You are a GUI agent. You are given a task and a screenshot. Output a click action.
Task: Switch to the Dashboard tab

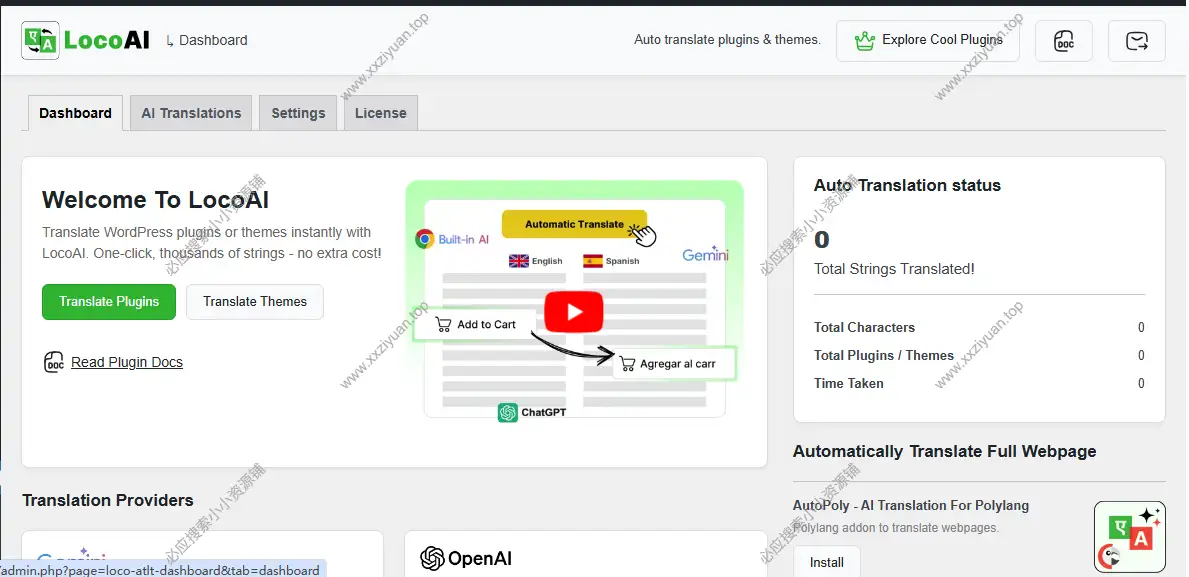tap(75, 113)
